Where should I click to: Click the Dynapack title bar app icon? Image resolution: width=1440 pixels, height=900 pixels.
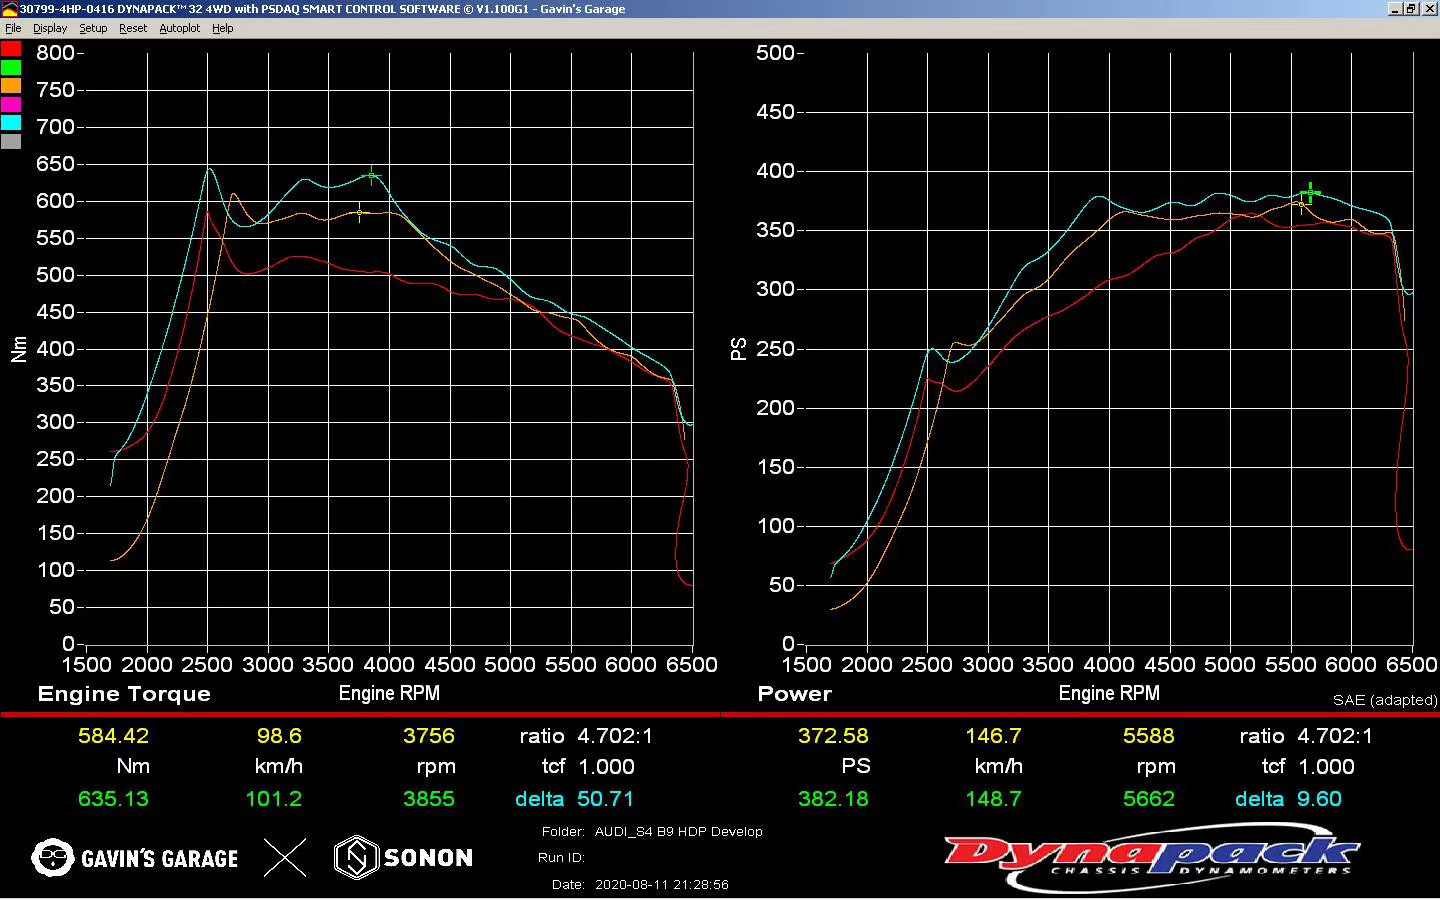pos(10,9)
